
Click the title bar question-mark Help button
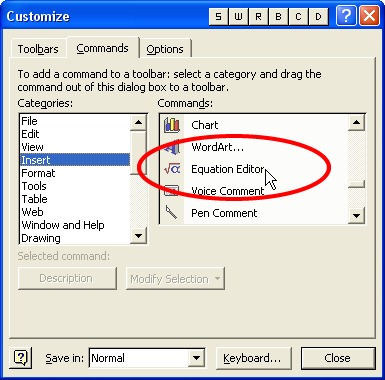tap(346, 16)
